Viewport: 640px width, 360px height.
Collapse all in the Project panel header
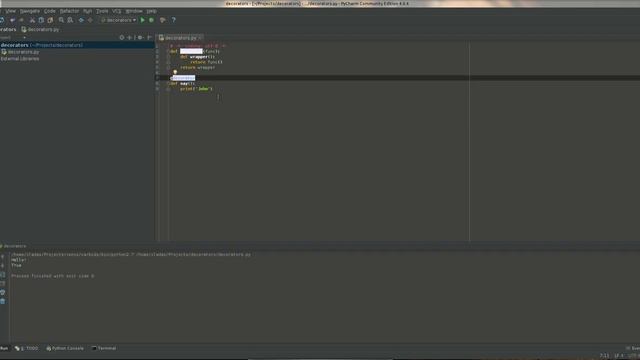point(129,38)
